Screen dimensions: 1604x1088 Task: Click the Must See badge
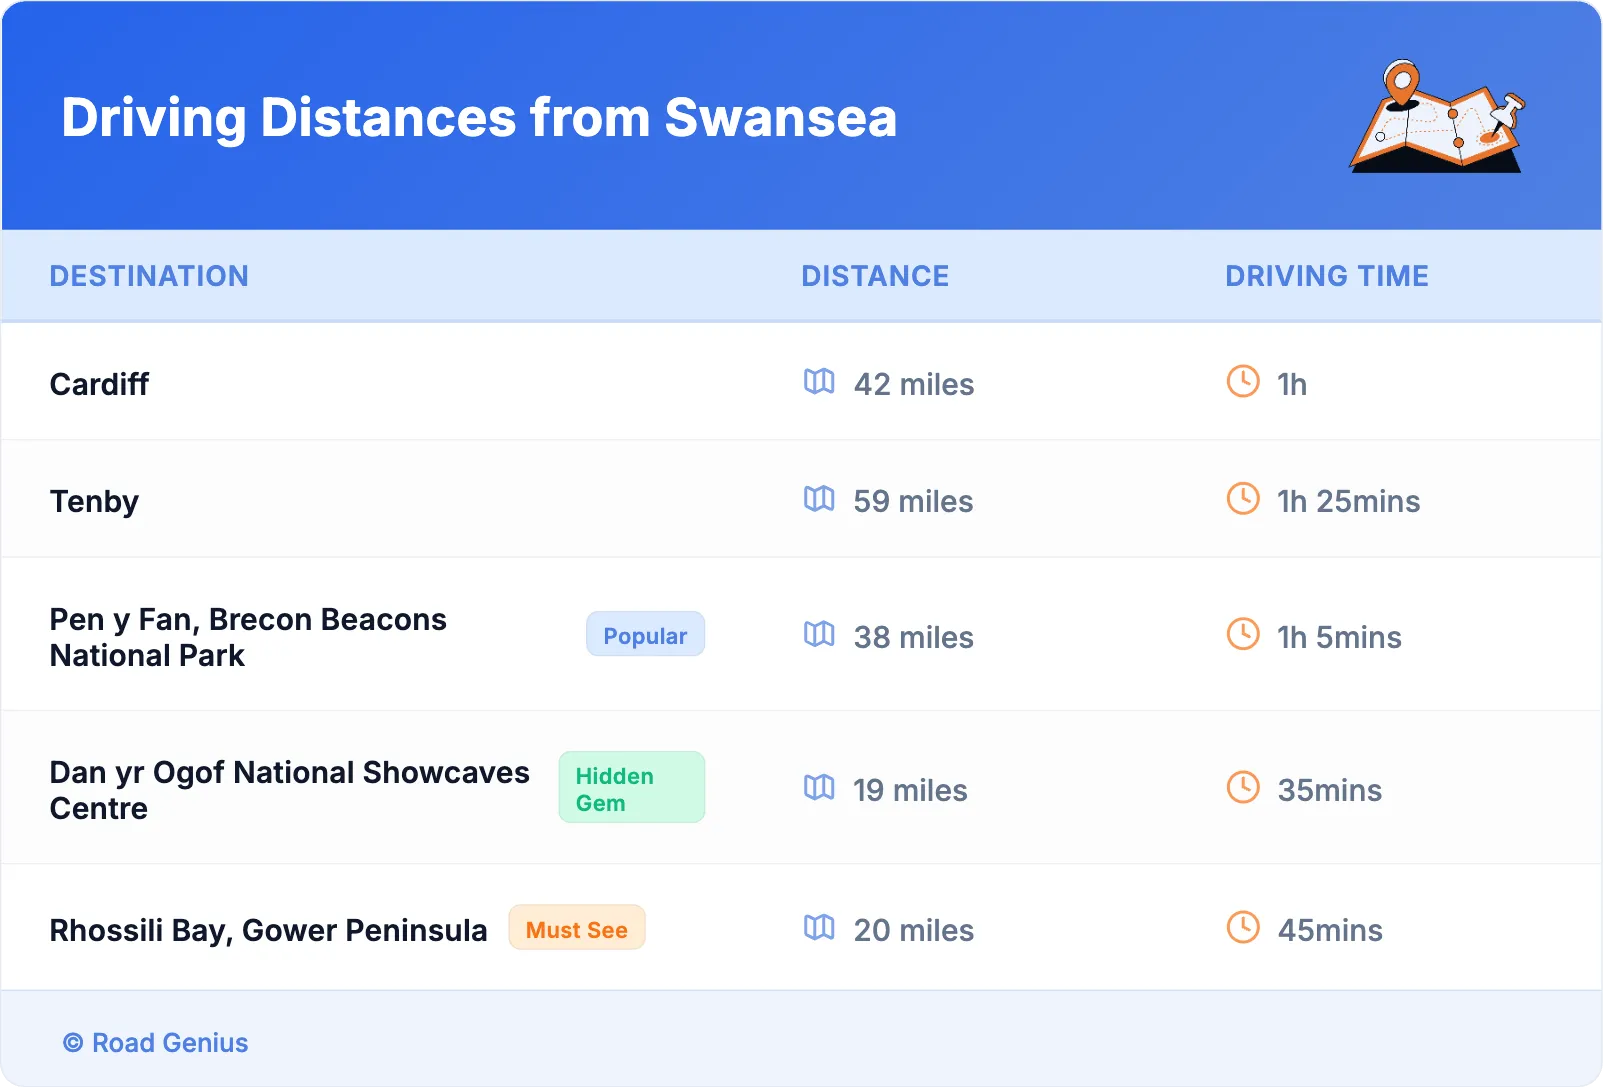[x=577, y=929]
